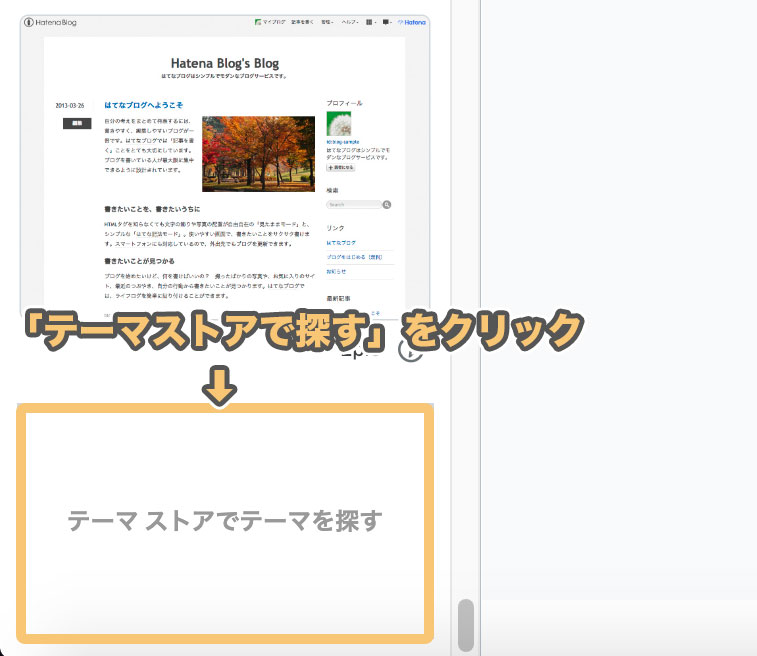Open the notifications speech-bubble icon
757x656 pixels.
[387, 21]
